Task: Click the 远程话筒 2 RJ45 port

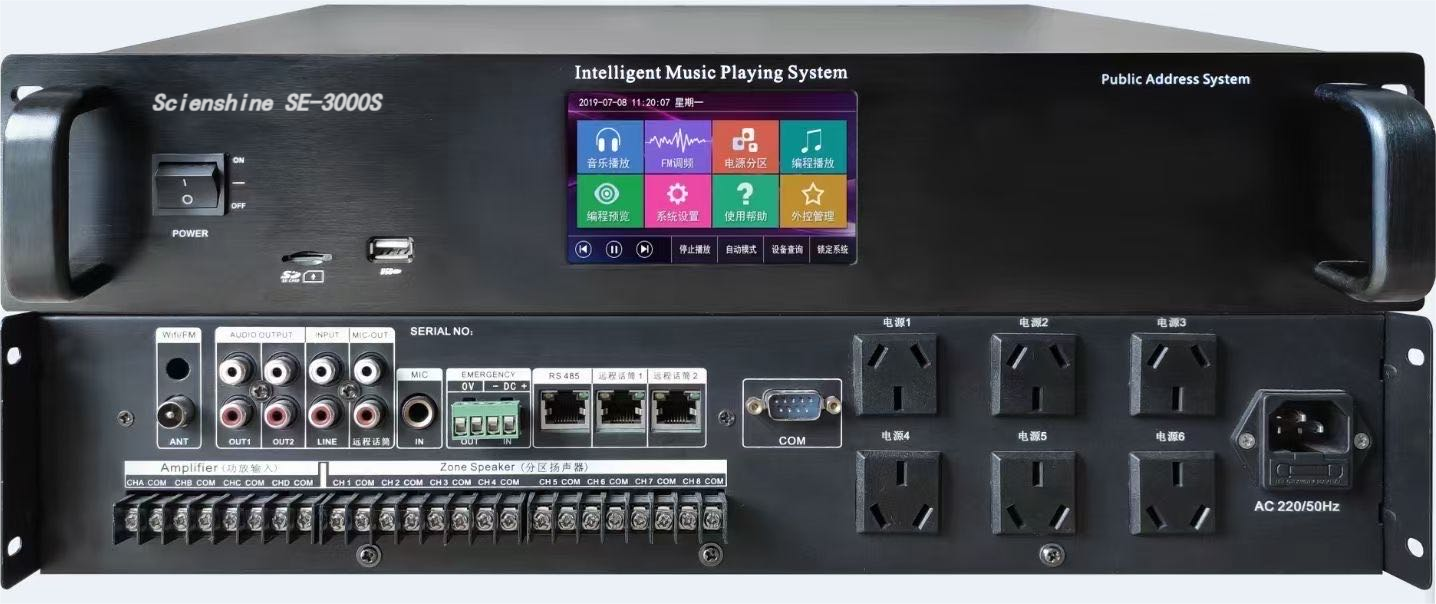Action: pyautogui.click(x=676, y=409)
